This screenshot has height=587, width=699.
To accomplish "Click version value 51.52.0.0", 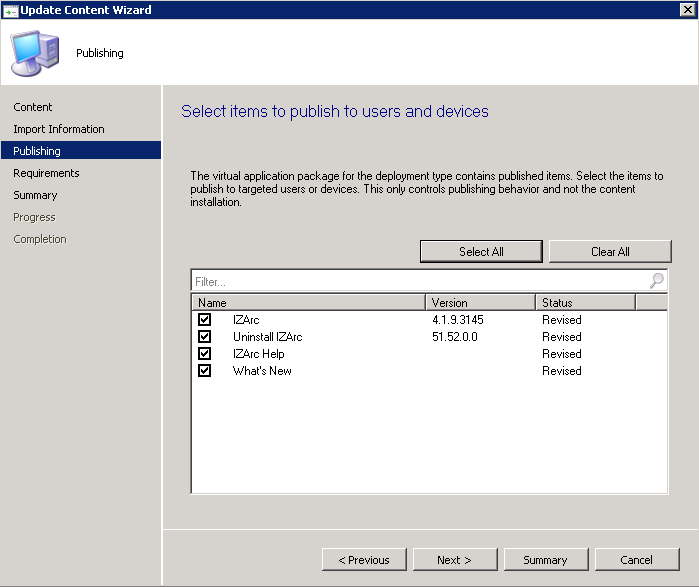I will pyautogui.click(x=455, y=337).
